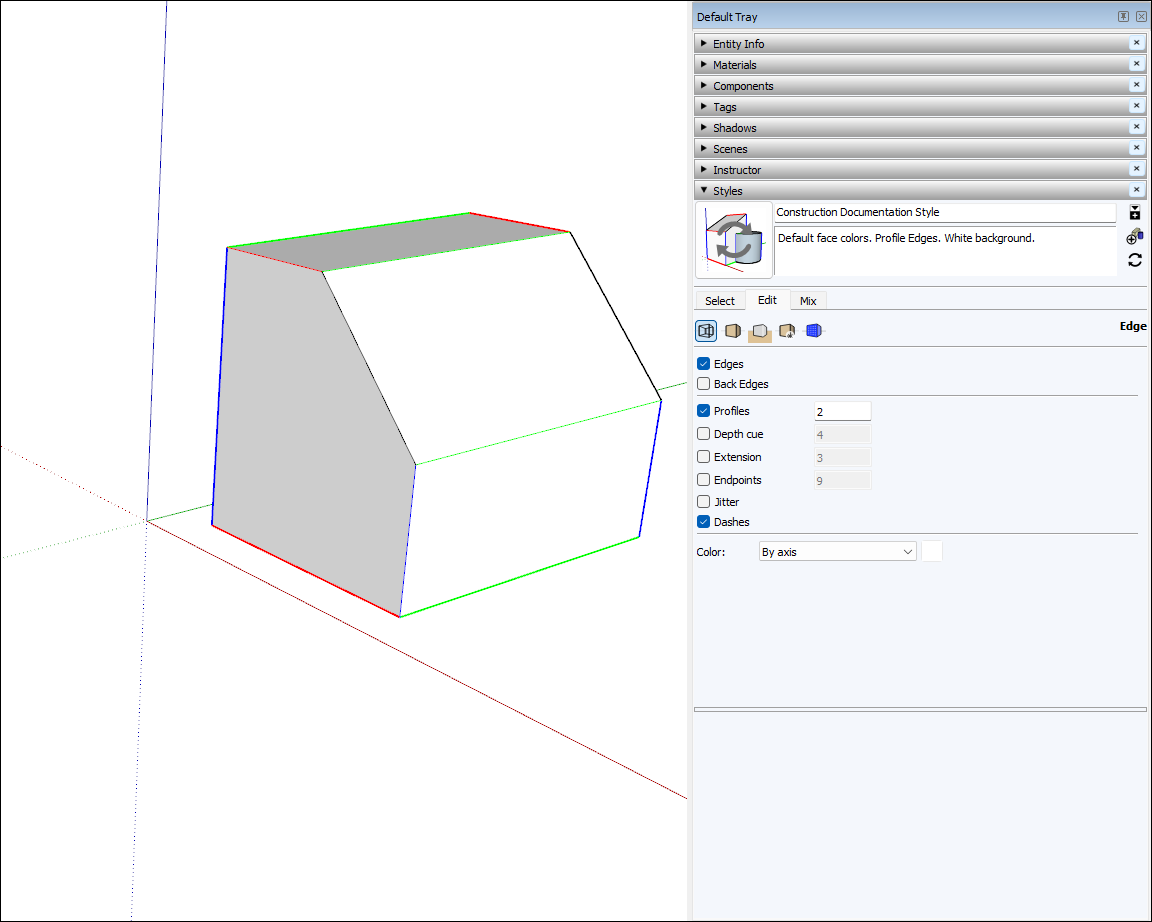Select the Modeling settings icon

[x=813, y=330]
